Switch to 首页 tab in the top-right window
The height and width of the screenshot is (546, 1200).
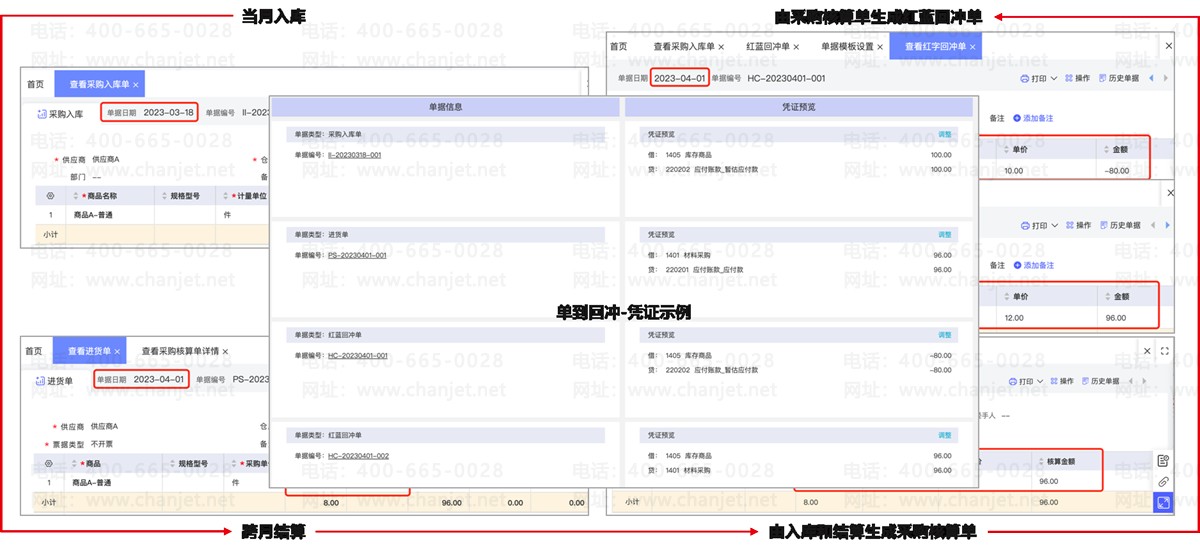click(x=619, y=46)
